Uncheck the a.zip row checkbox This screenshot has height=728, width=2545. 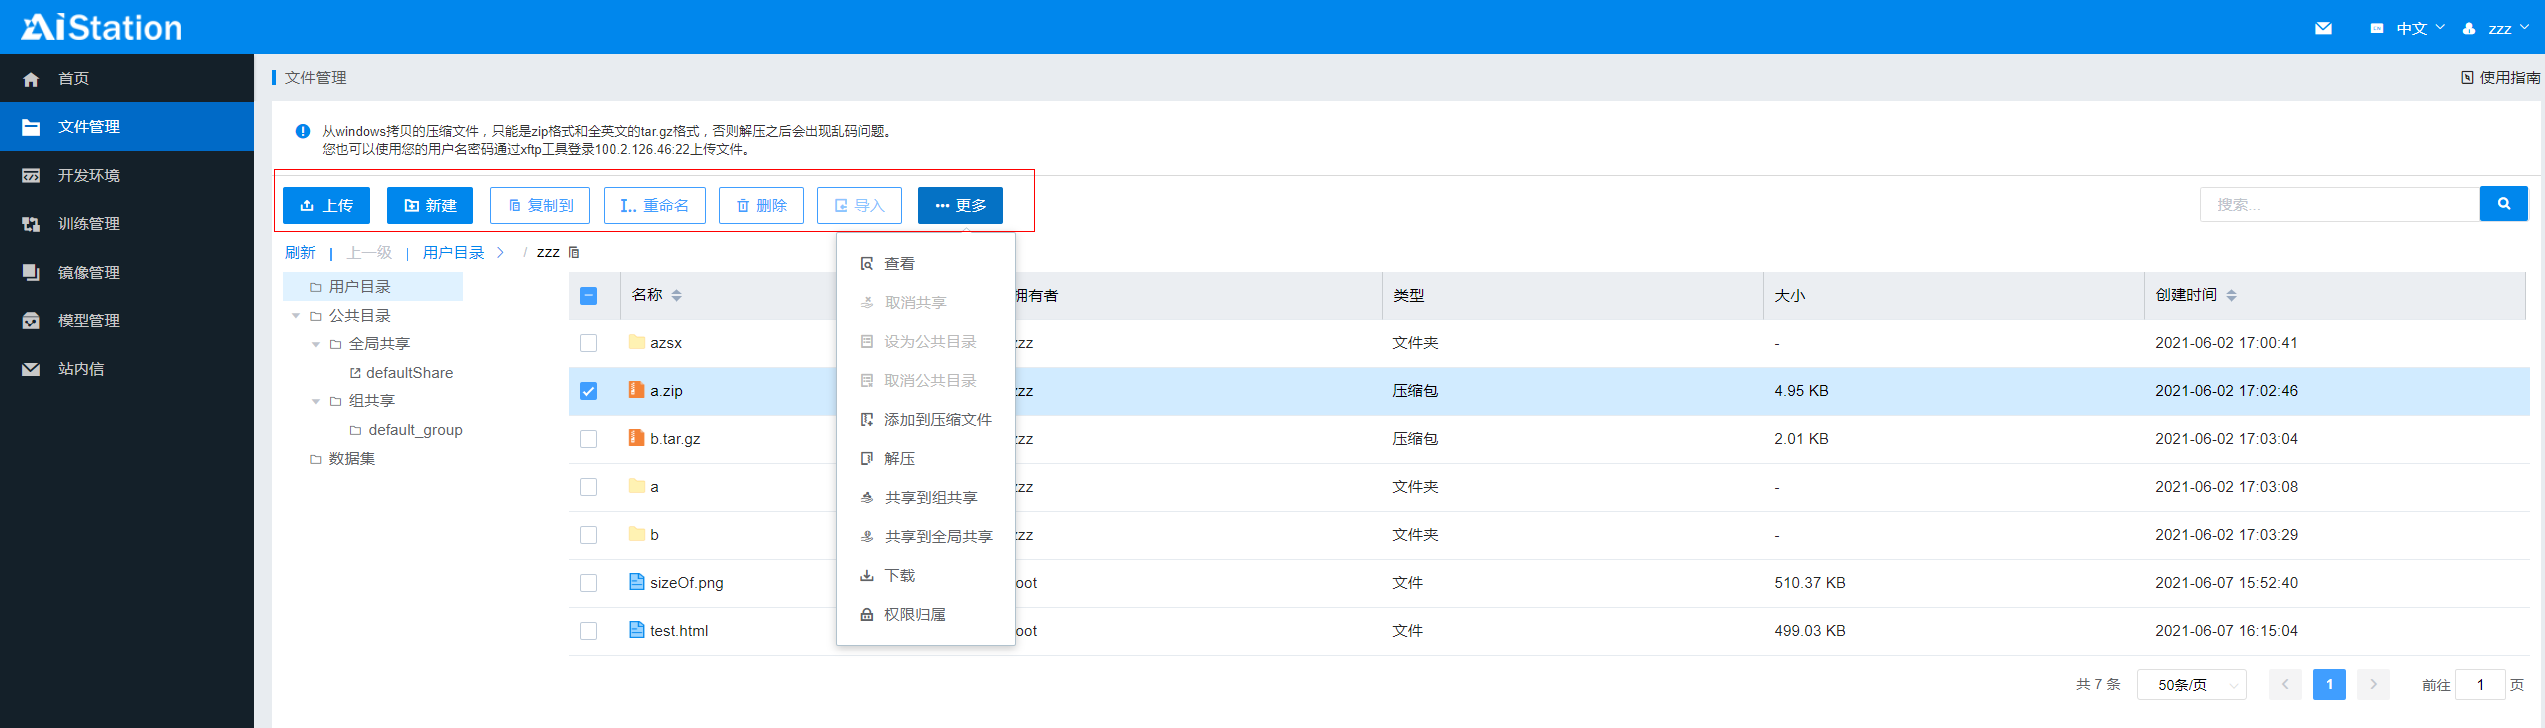(x=588, y=391)
